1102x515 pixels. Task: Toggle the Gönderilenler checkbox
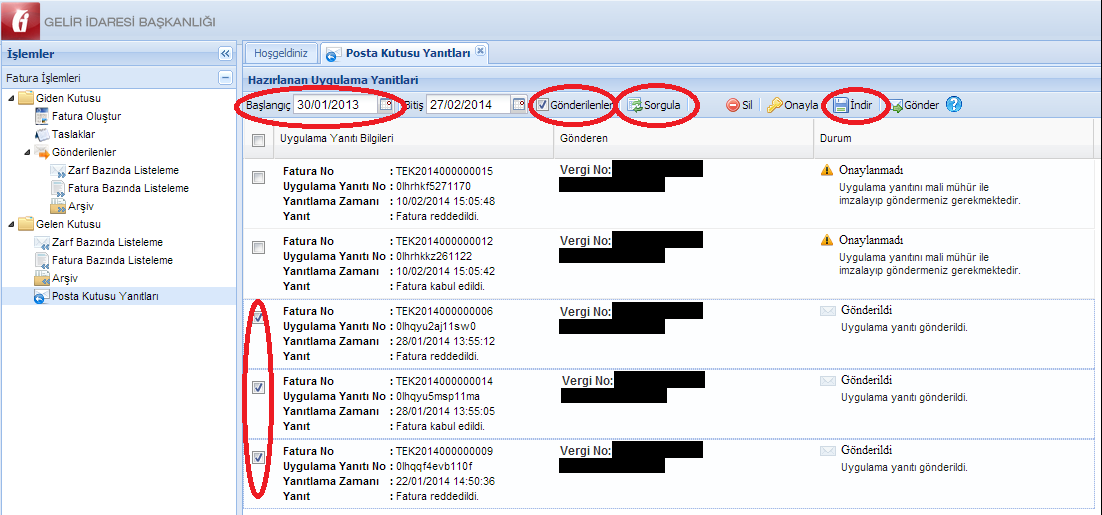point(543,105)
